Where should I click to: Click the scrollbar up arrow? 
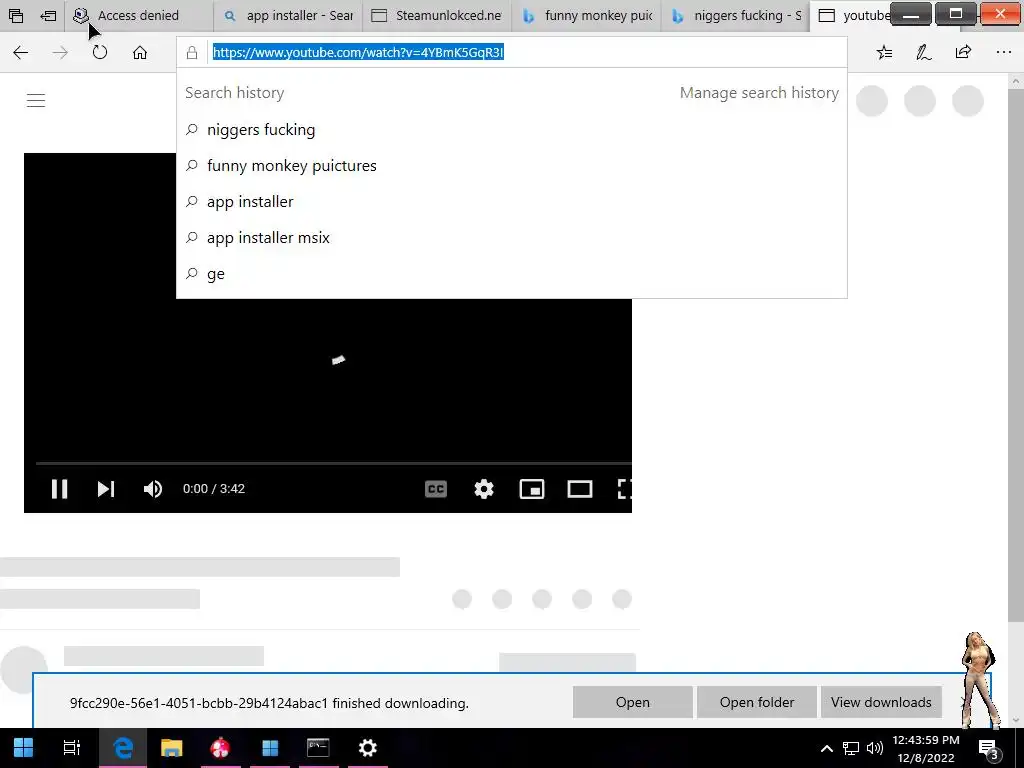1016,82
